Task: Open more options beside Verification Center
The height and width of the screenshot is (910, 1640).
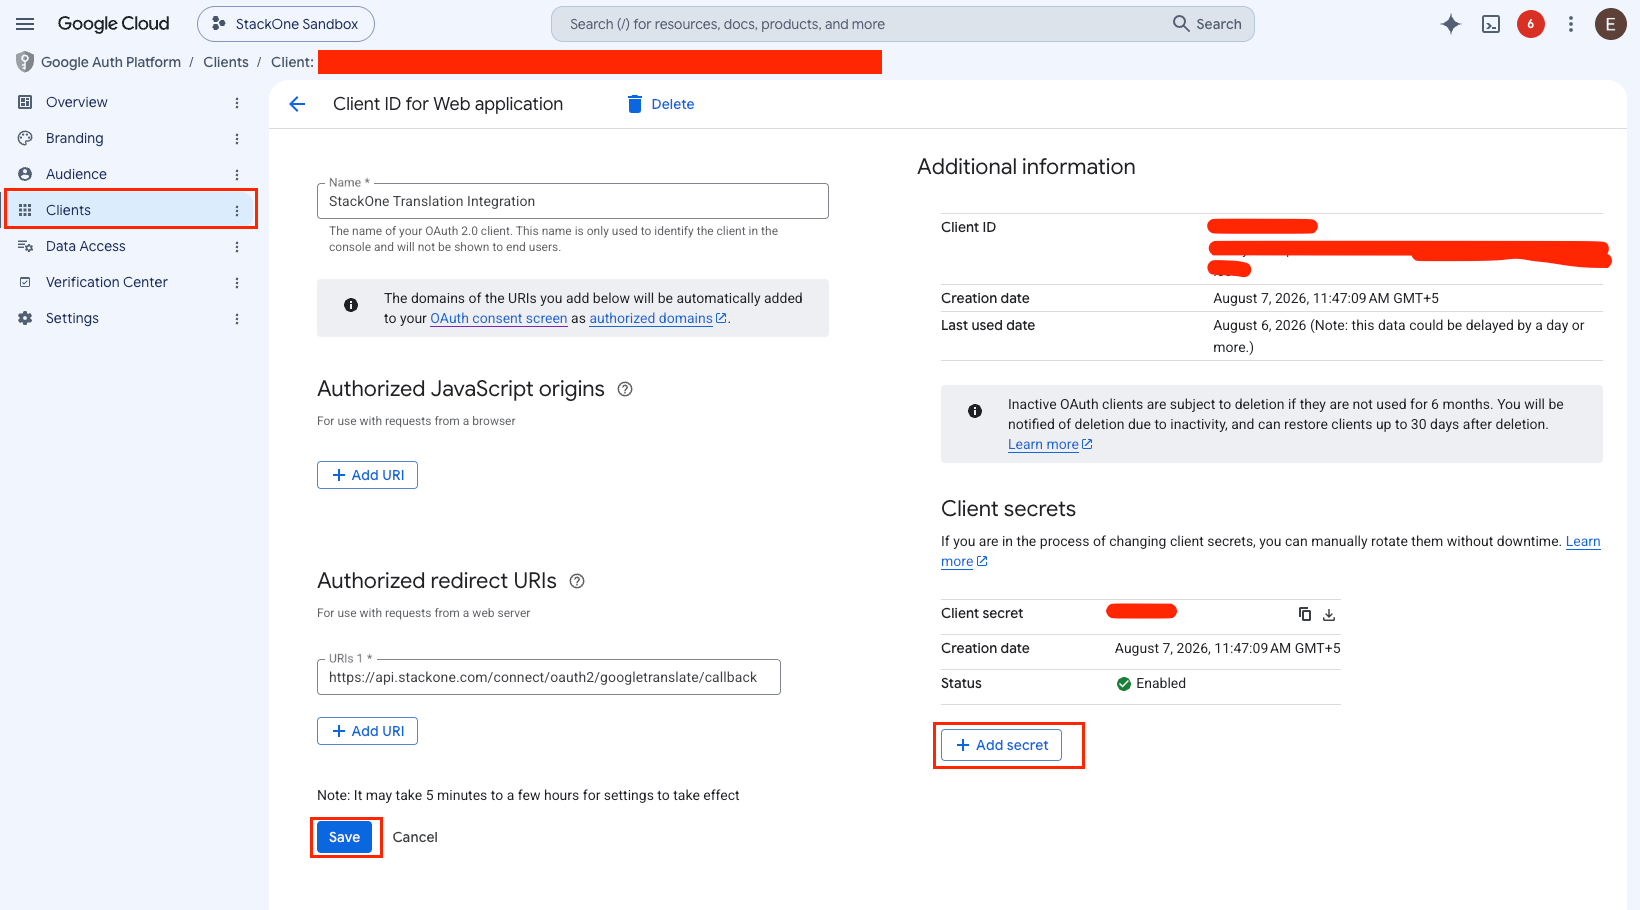Action: [x=237, y=283]
